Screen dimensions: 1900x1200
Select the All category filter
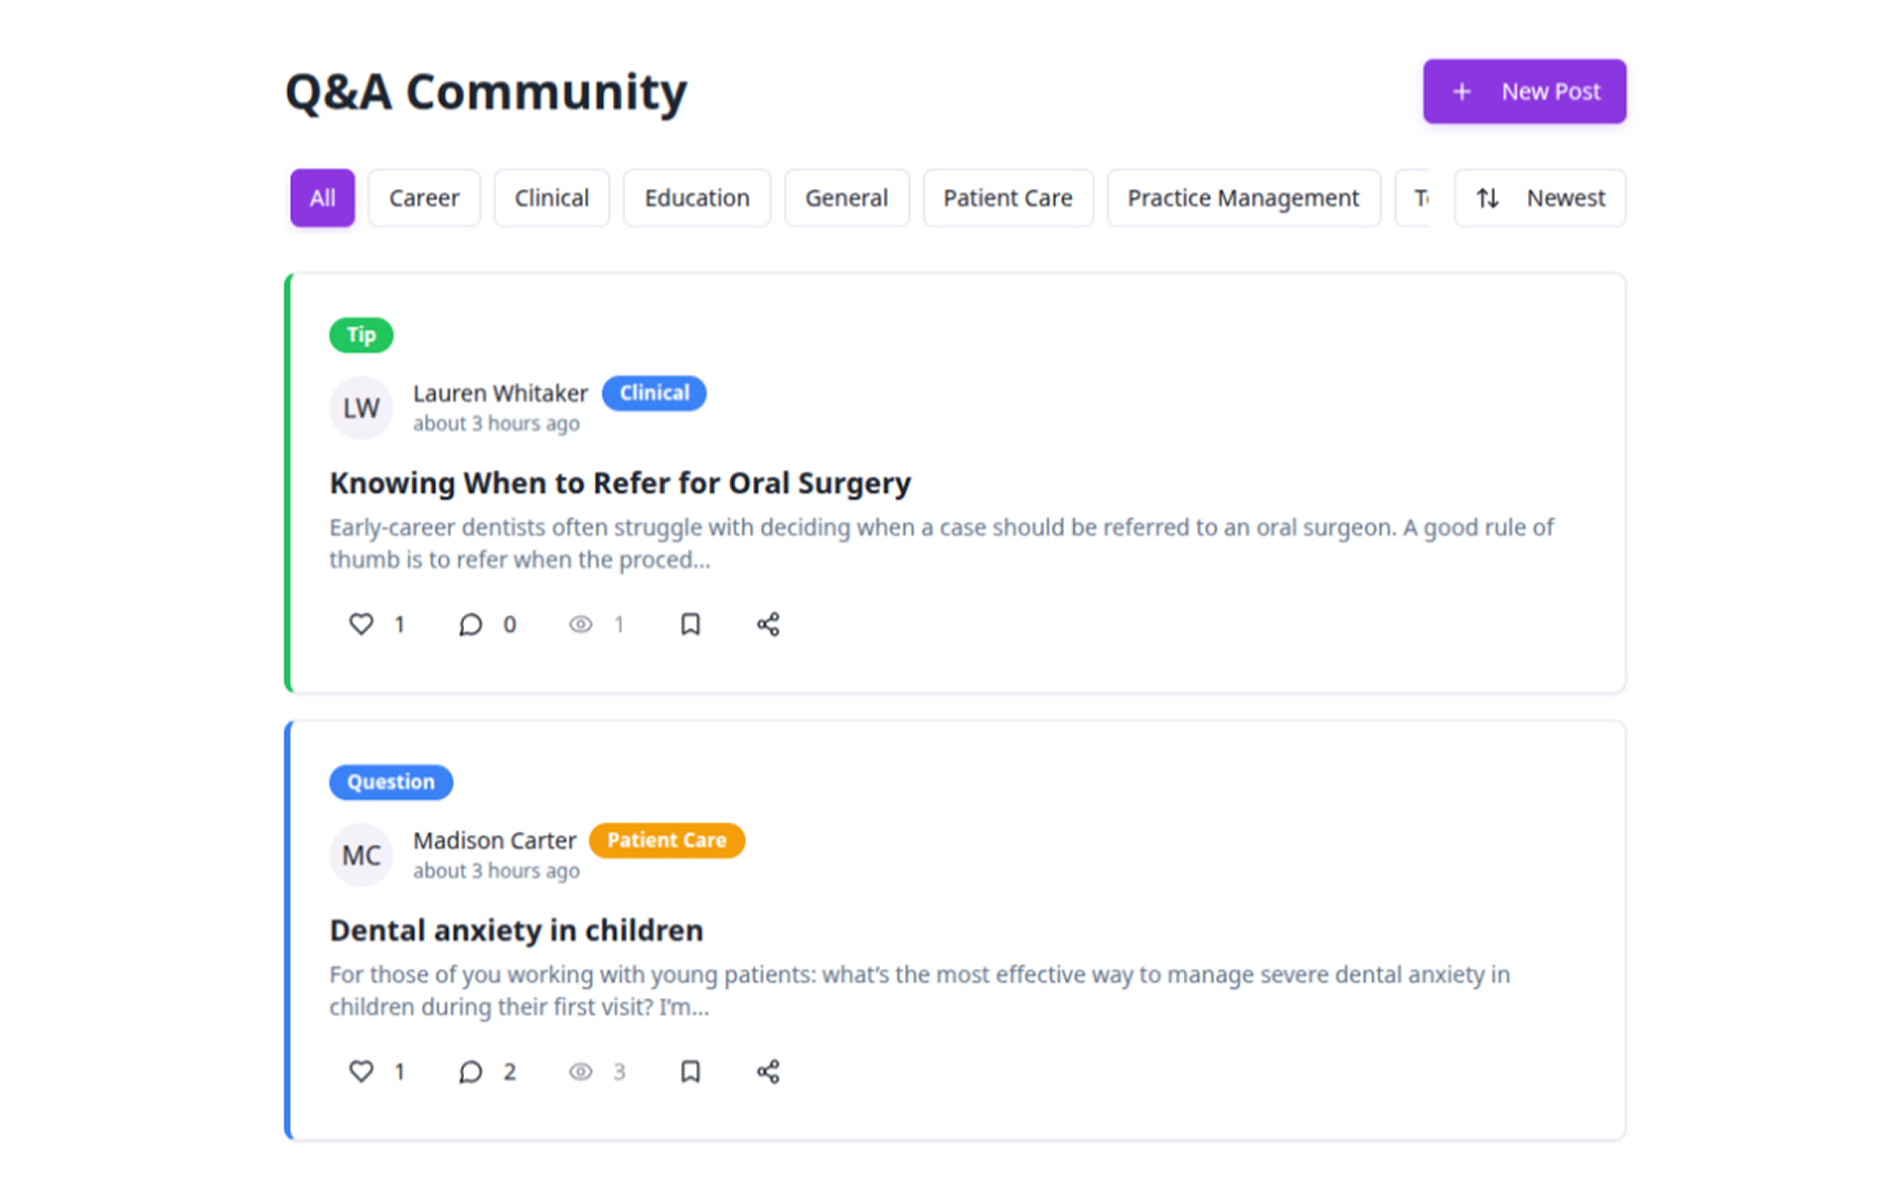pos(321,198)
